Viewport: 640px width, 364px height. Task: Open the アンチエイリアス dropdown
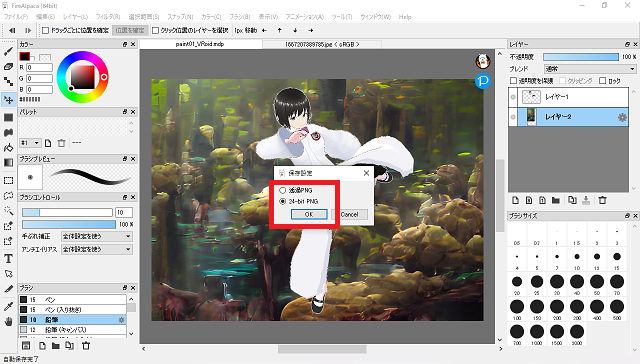[x=97, y=249]
